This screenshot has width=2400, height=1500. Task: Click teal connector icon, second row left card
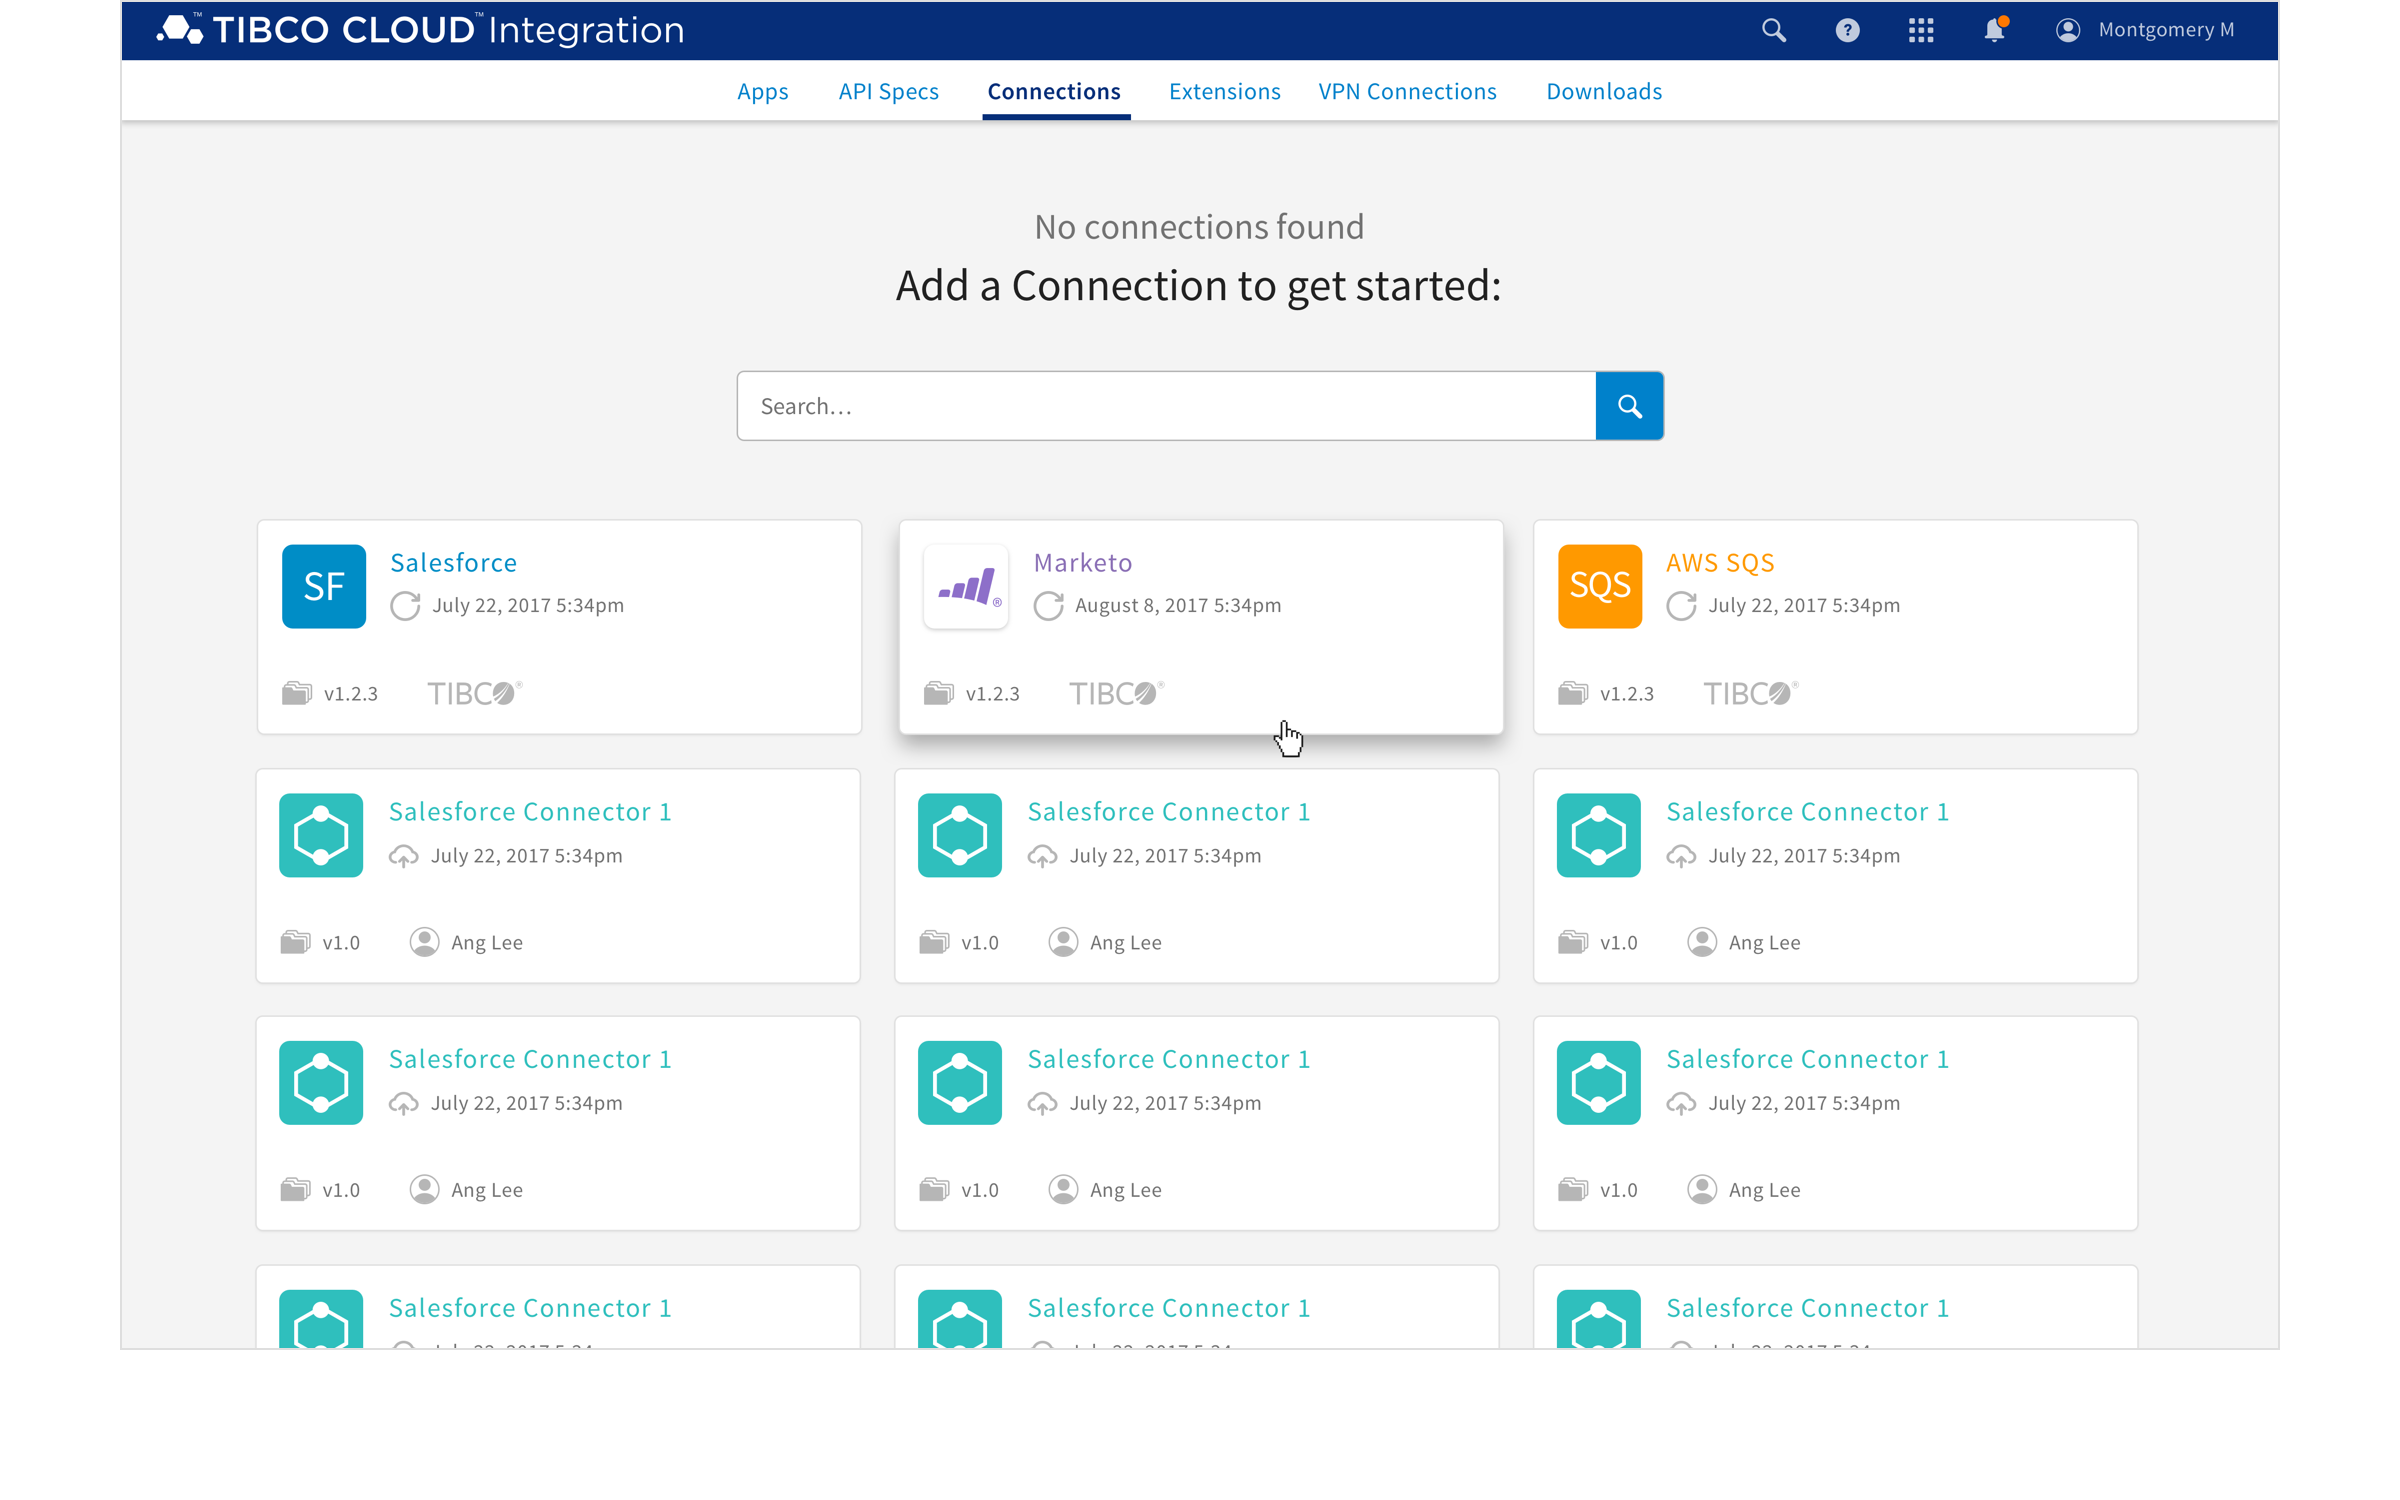click(x=321, y=835)
